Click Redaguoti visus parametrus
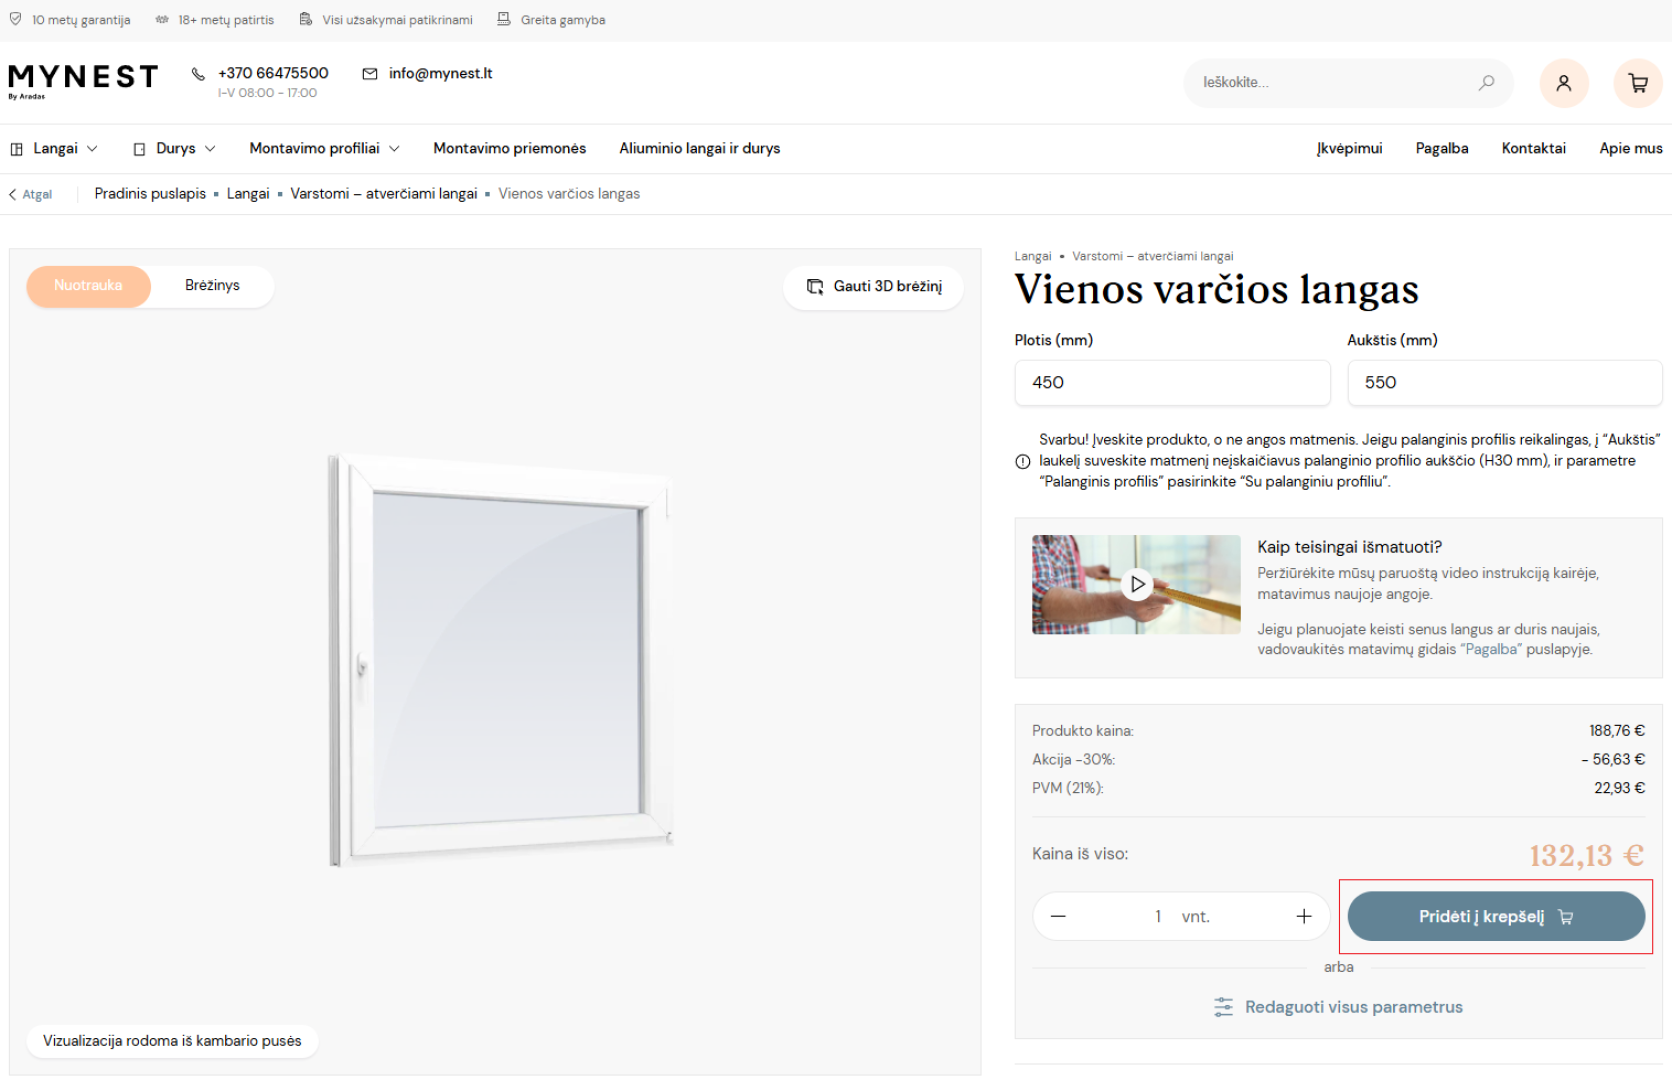This screenshot has height=1080, width=1672. click(1338, 1007)
